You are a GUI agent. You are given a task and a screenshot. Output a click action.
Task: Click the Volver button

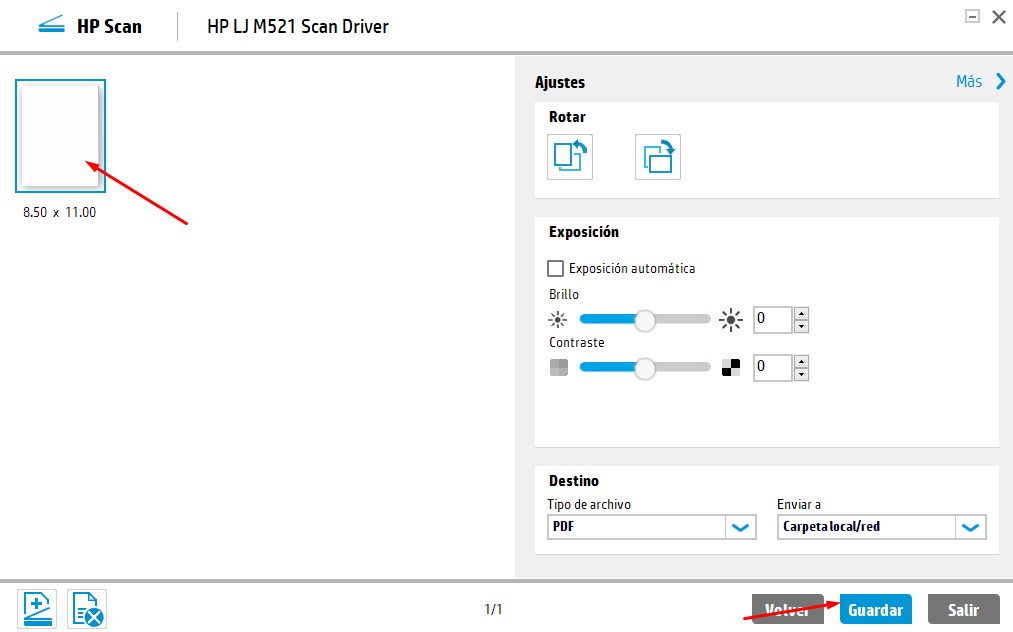coord(788,609)
